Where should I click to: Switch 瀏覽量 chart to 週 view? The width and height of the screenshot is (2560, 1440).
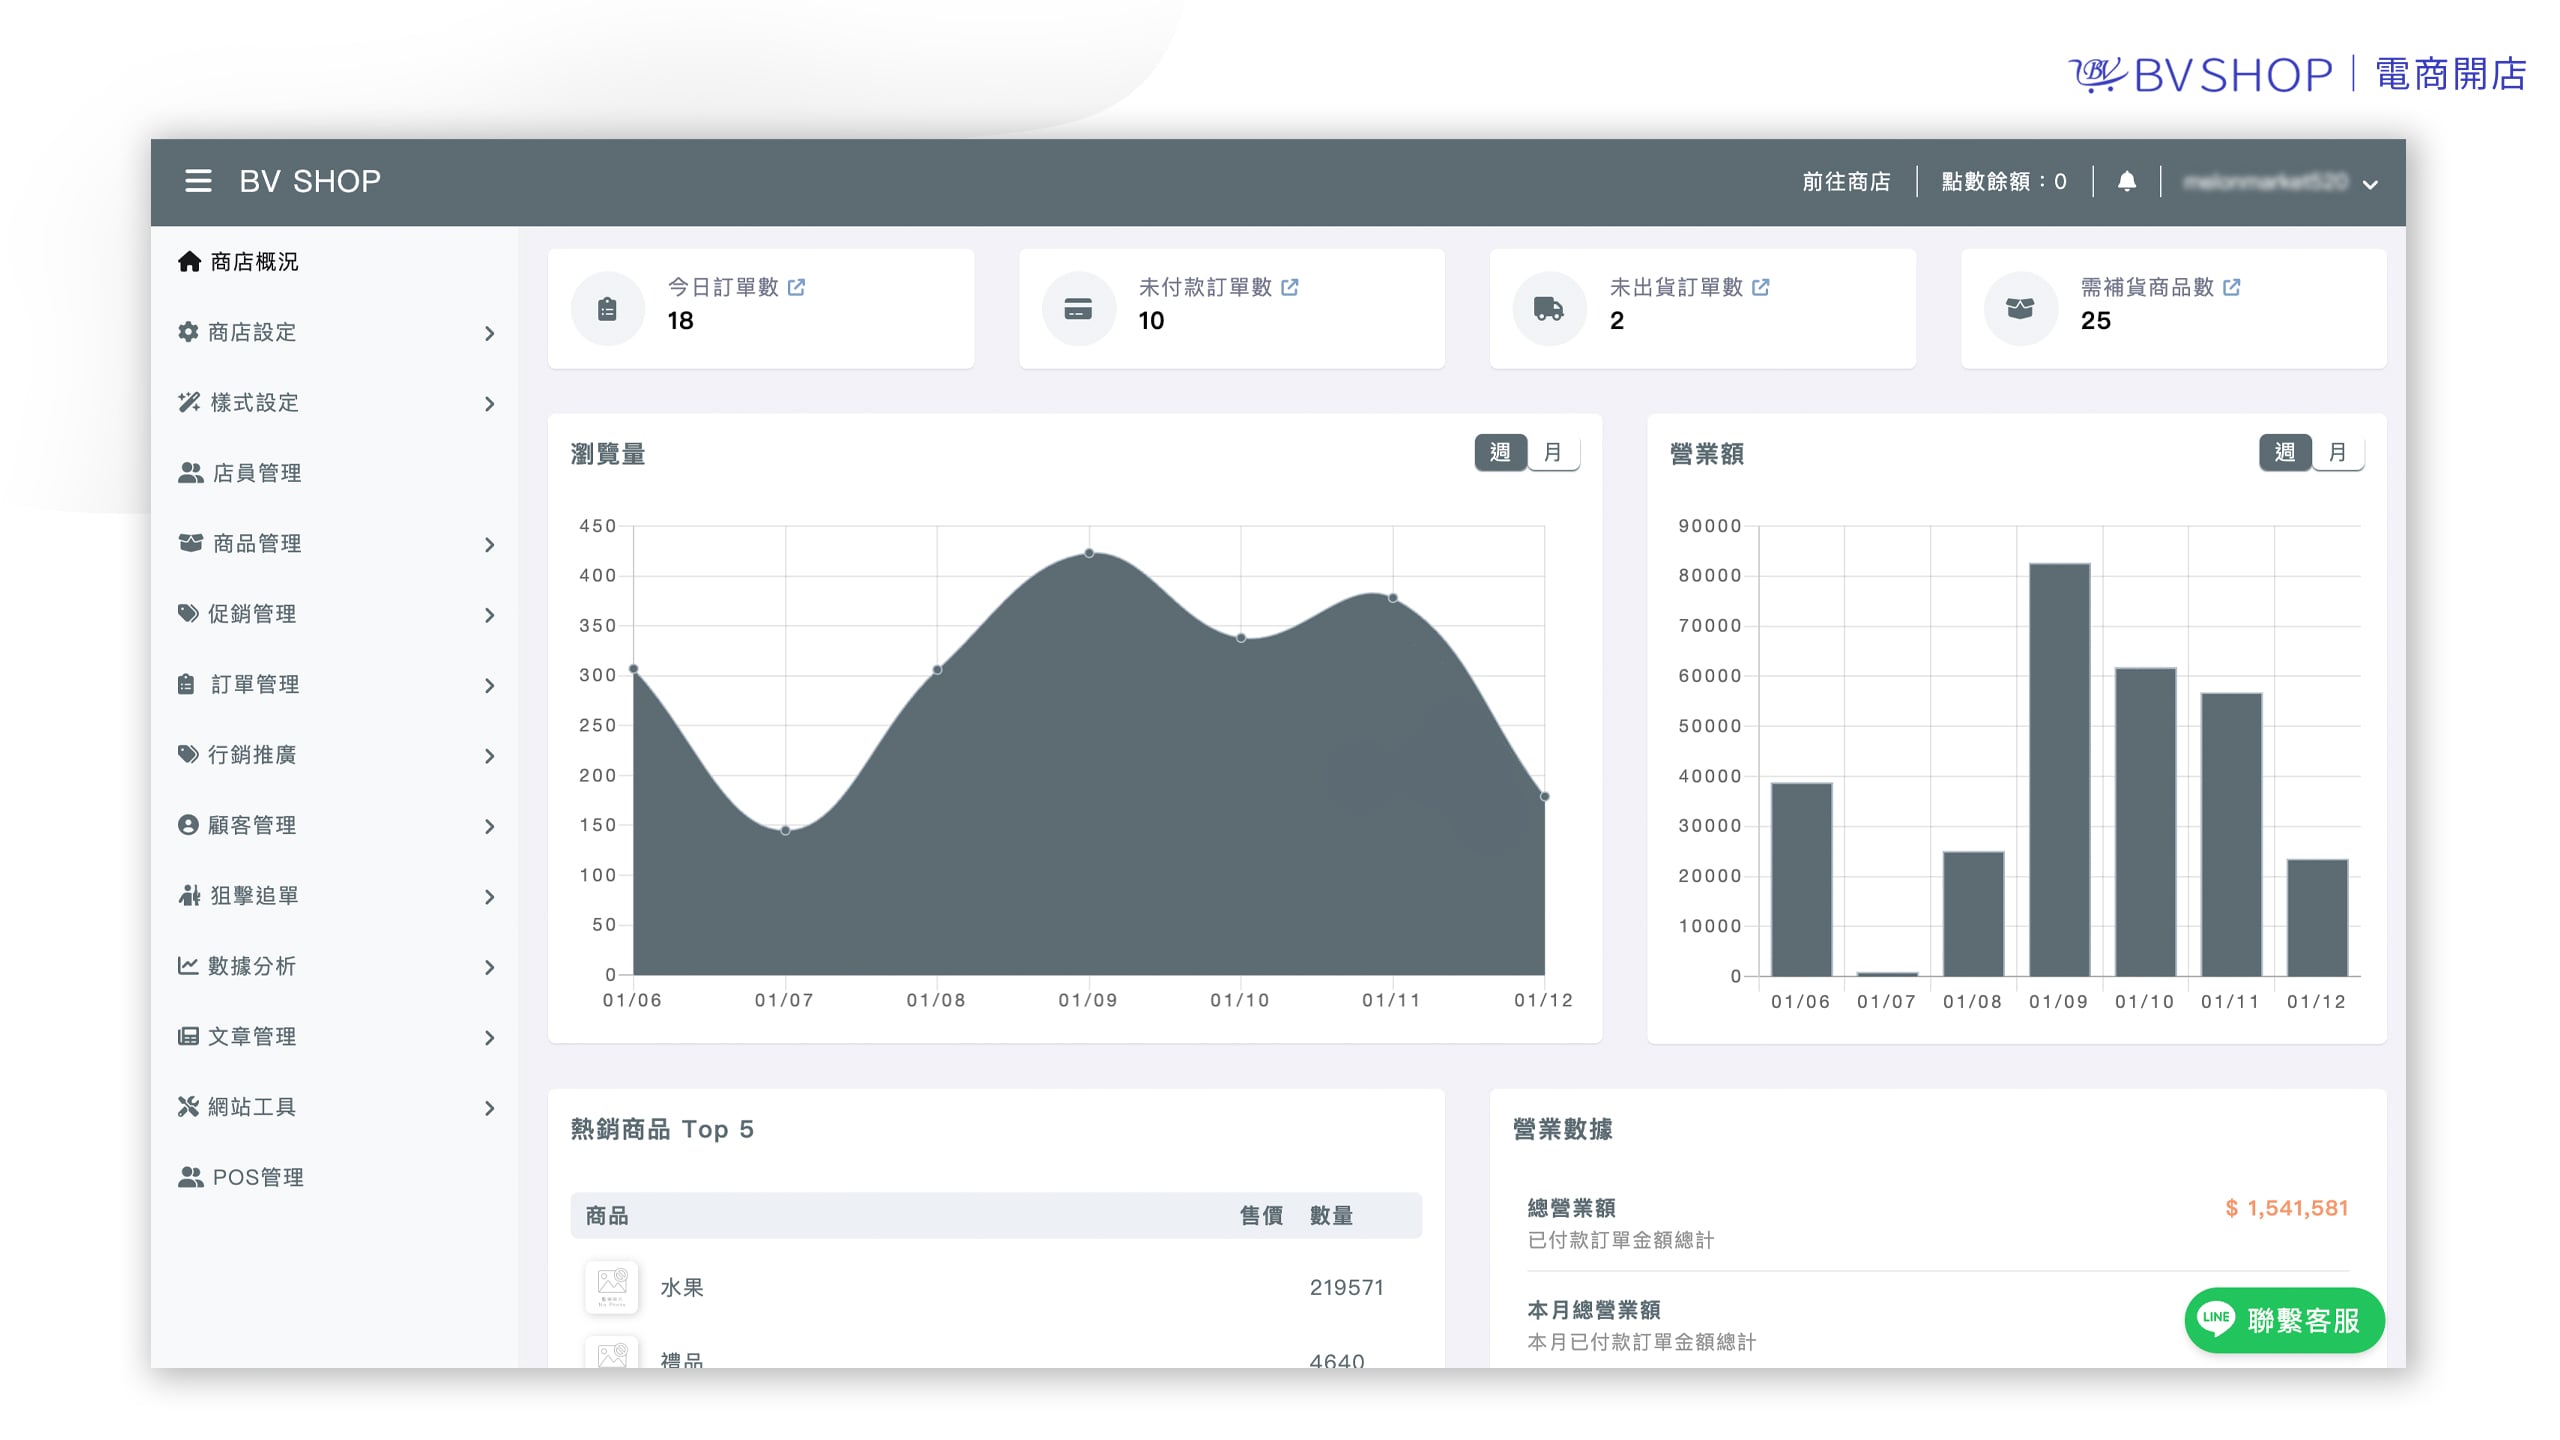coord(1500,452)
